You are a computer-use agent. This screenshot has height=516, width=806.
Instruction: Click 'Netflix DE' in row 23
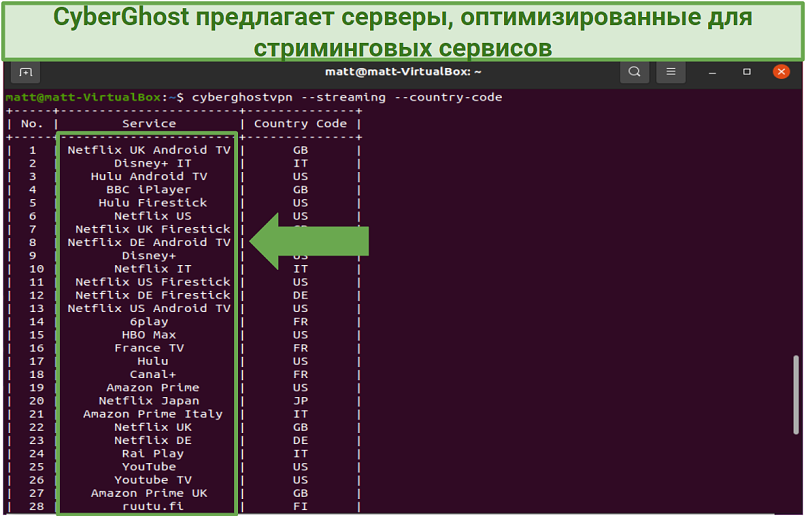(x=153, y=440)
